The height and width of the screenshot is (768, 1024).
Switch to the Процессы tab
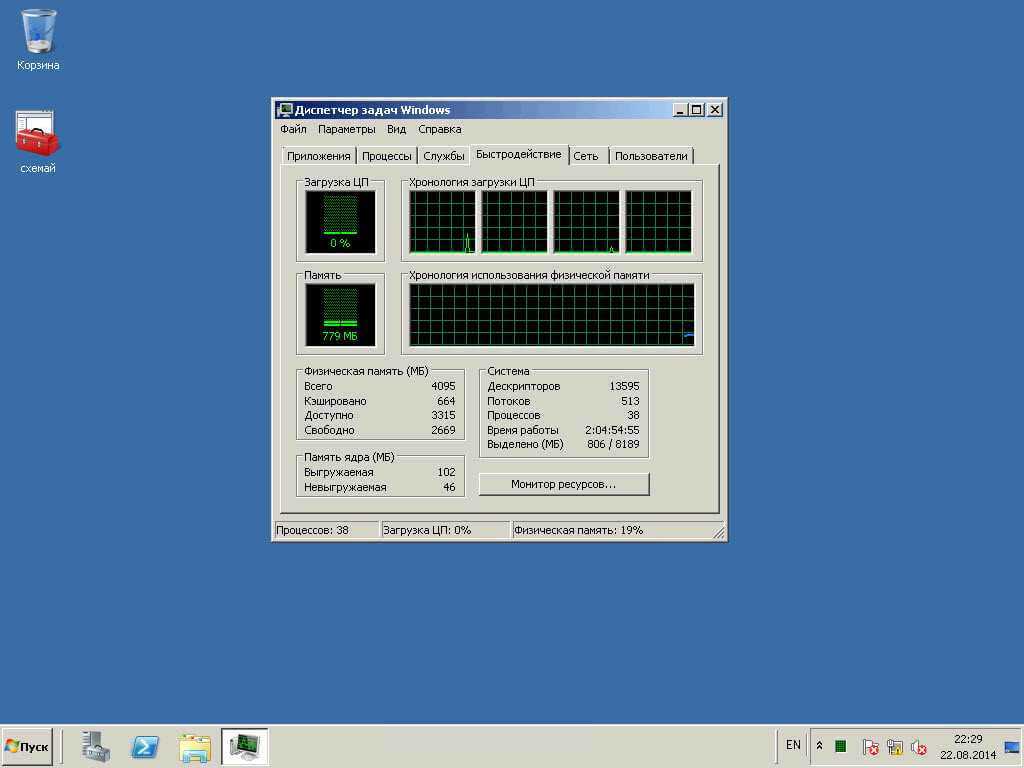[386, 156]
